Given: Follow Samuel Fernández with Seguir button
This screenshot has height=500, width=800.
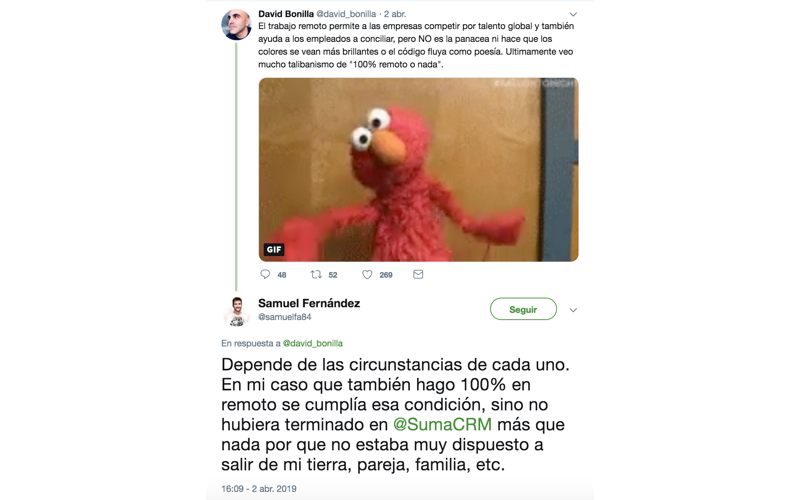Looking at the screenshot, I should point(523,309).
